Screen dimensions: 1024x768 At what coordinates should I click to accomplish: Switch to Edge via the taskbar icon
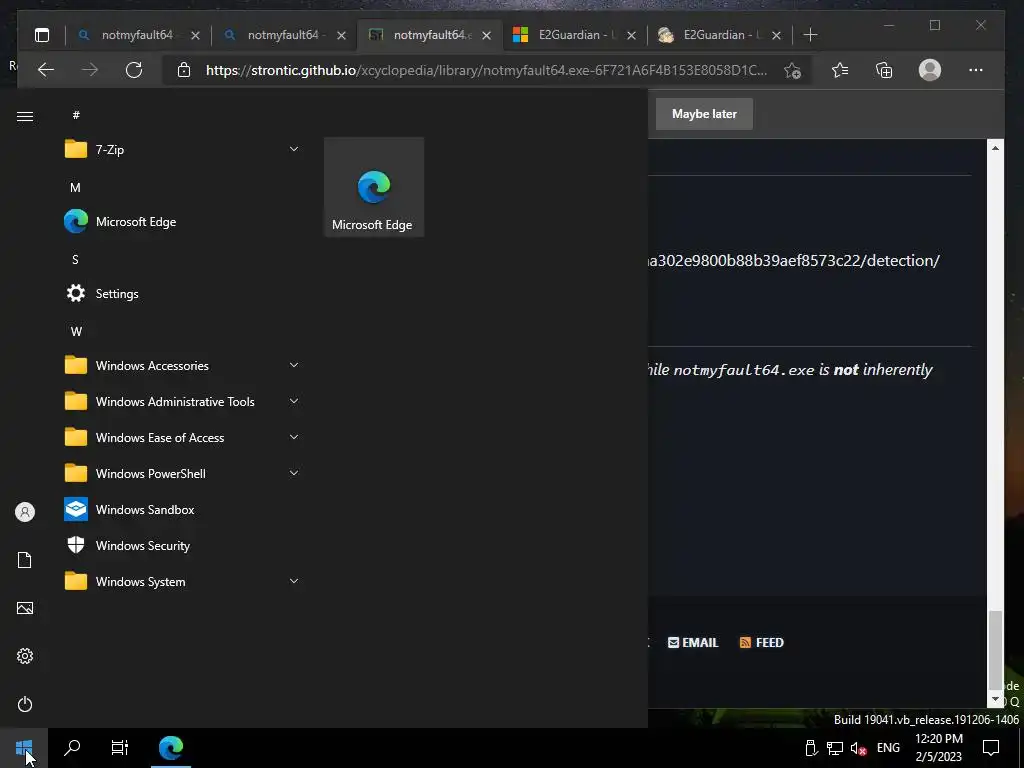click(171, 748)
